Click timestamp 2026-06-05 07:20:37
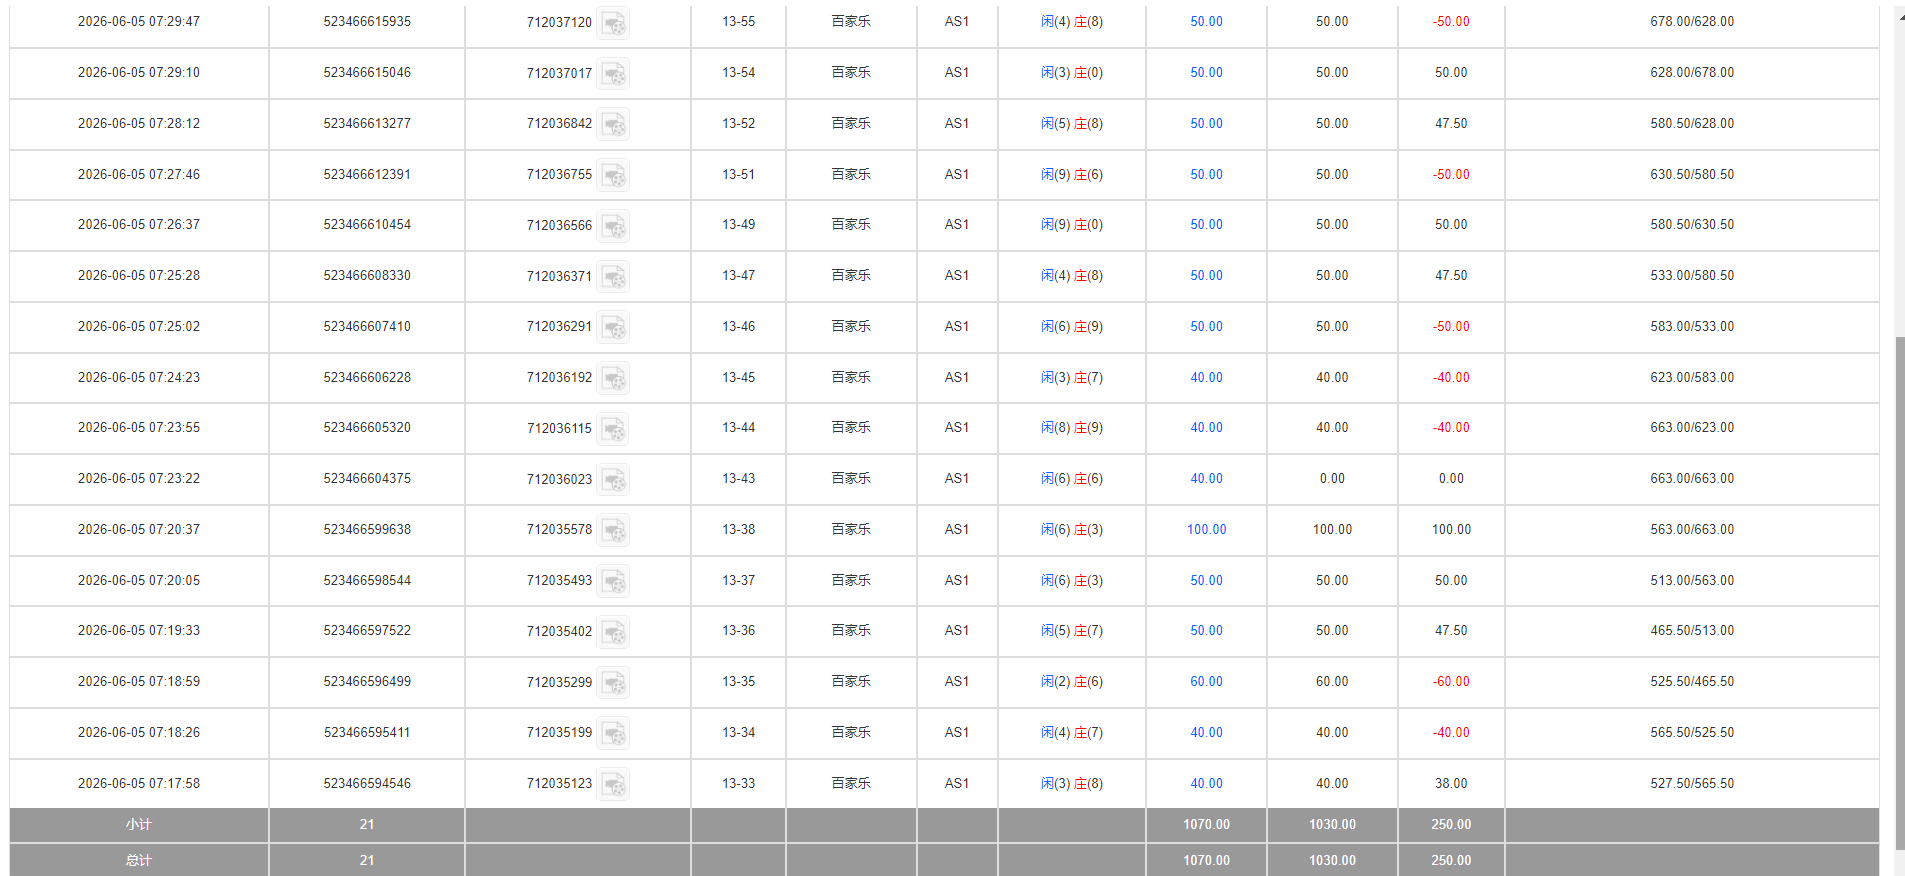This screenshot has height=876, width=1905. 139,529
